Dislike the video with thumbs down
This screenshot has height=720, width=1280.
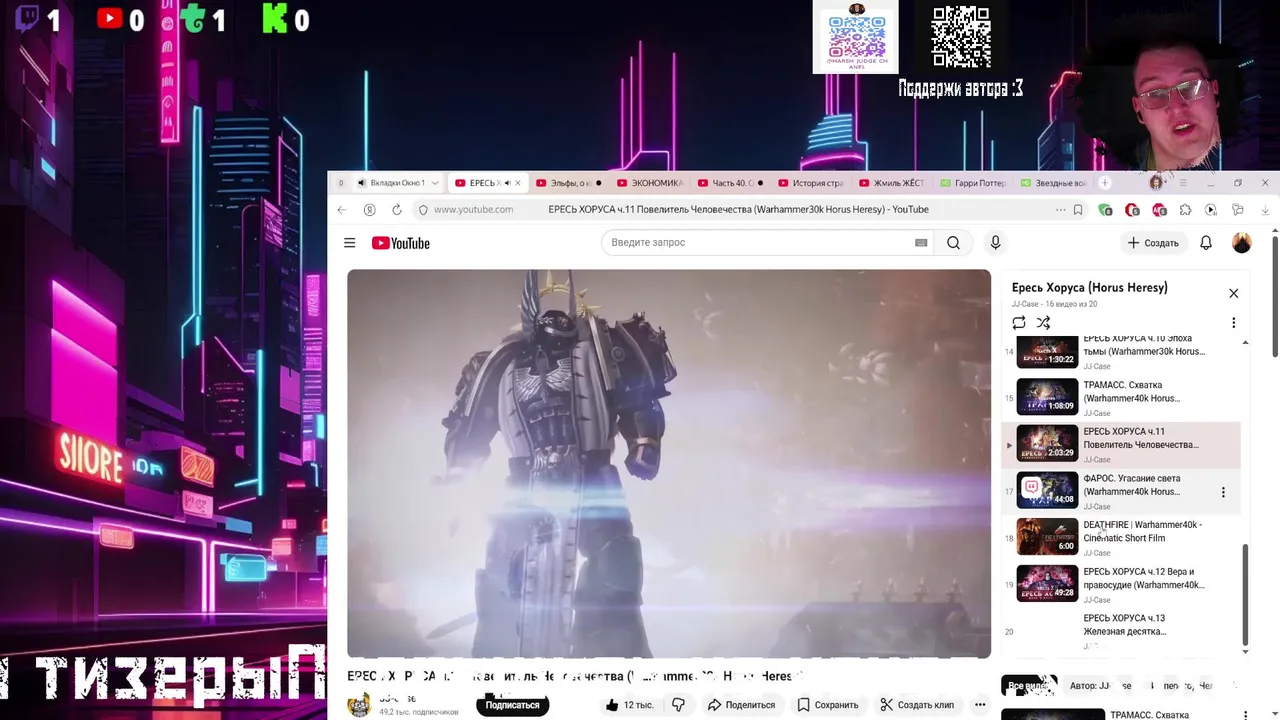(x=678, y=705)
